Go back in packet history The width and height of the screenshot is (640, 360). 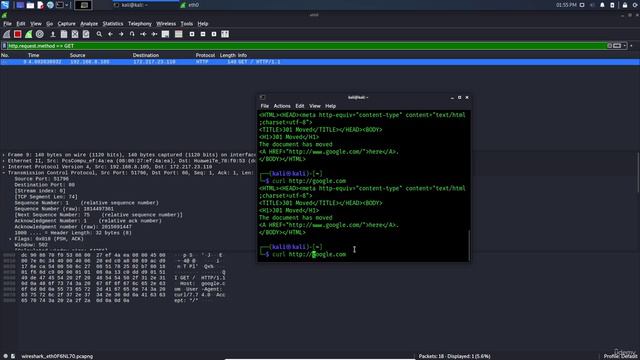(x=110, y=34)
